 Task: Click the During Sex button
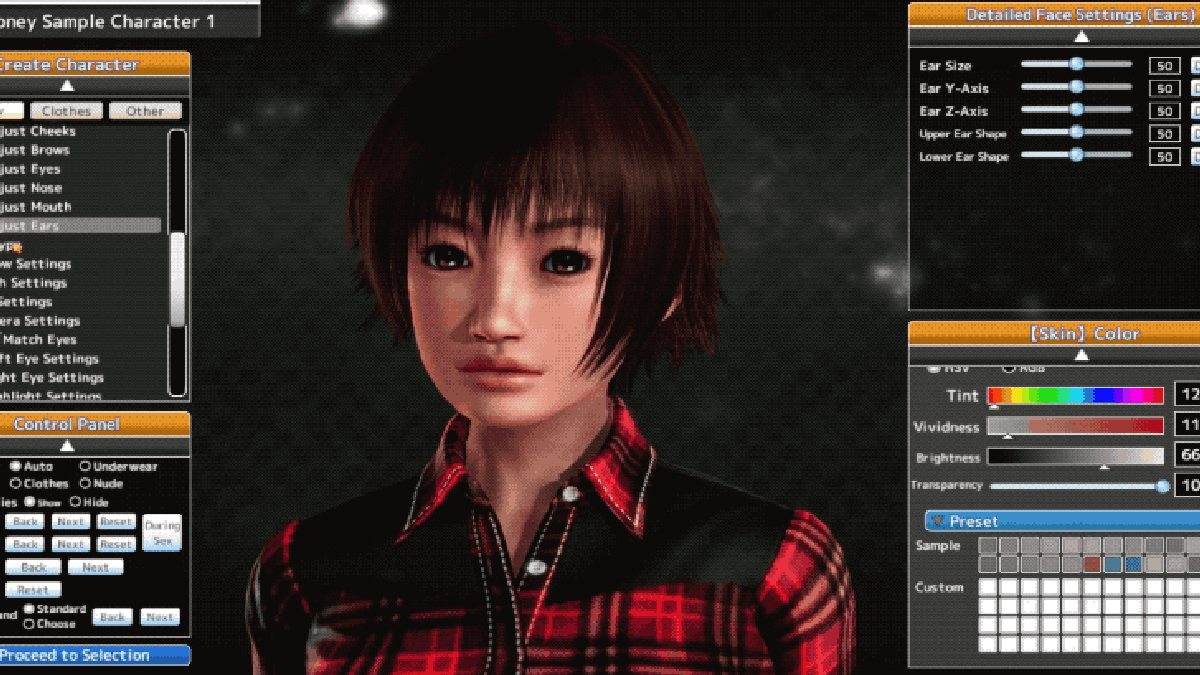click(162, 532)
